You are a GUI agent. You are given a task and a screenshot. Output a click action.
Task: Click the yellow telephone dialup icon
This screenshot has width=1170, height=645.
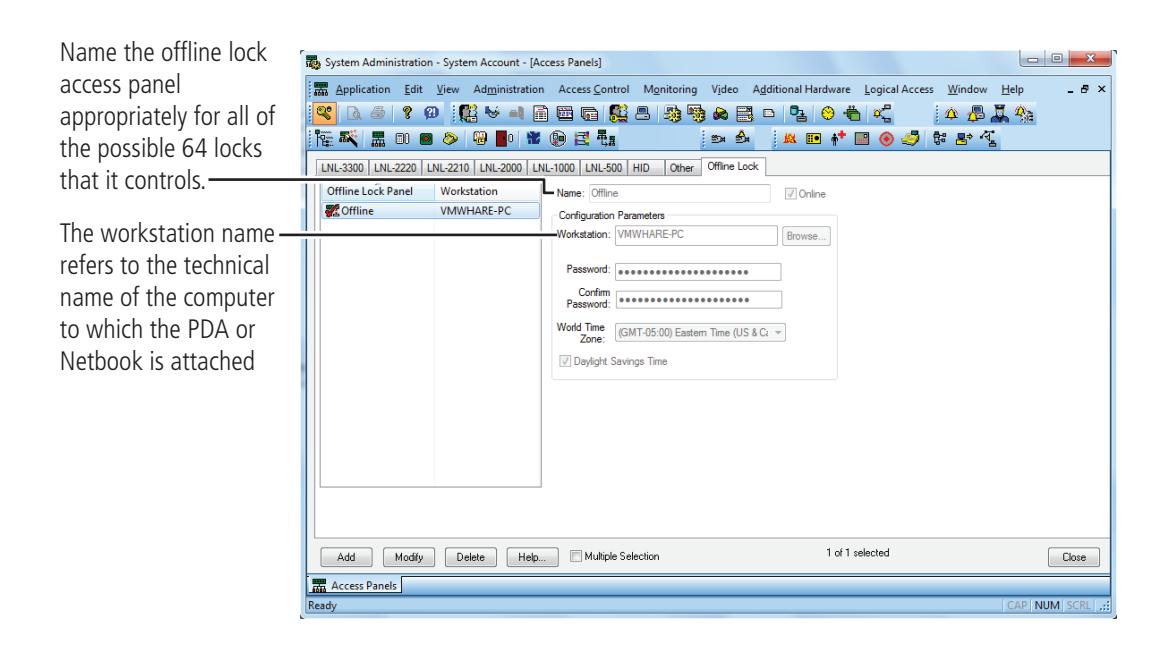pos(449,139)
